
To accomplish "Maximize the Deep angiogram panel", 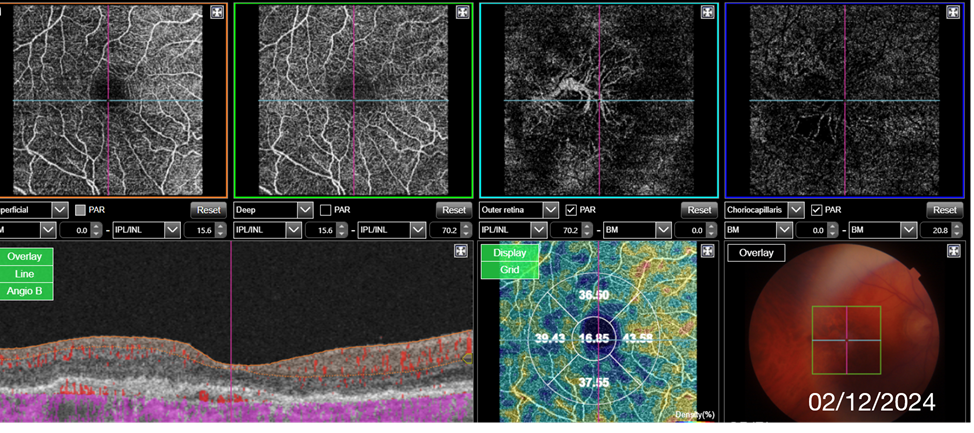I will [463, 12].
